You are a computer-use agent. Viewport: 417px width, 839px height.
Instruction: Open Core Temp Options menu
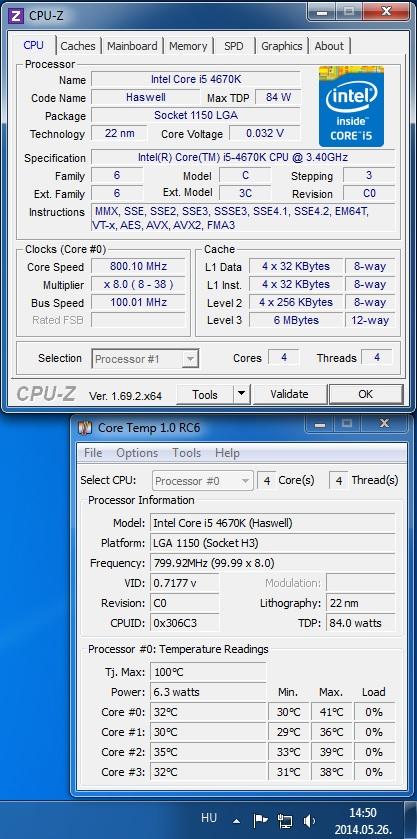pos(137,453)
